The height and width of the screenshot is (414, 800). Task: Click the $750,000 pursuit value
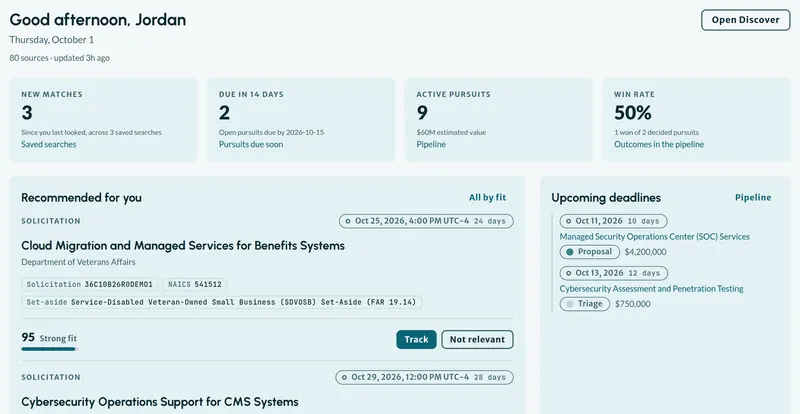tap(633, 304)
